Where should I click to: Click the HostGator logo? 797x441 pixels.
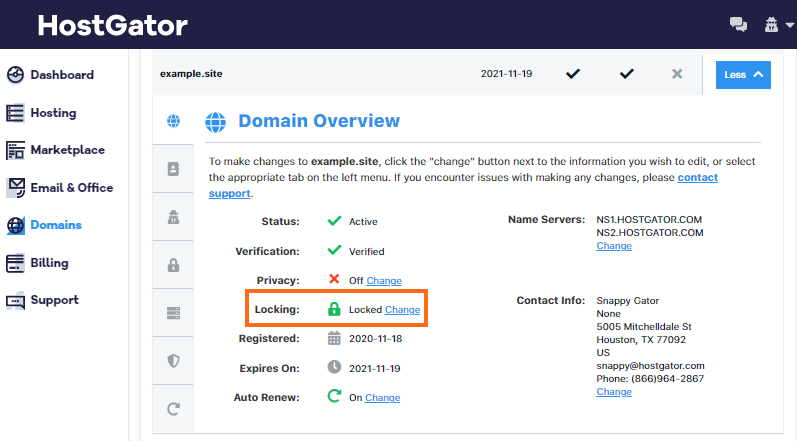tap(112, 25)
